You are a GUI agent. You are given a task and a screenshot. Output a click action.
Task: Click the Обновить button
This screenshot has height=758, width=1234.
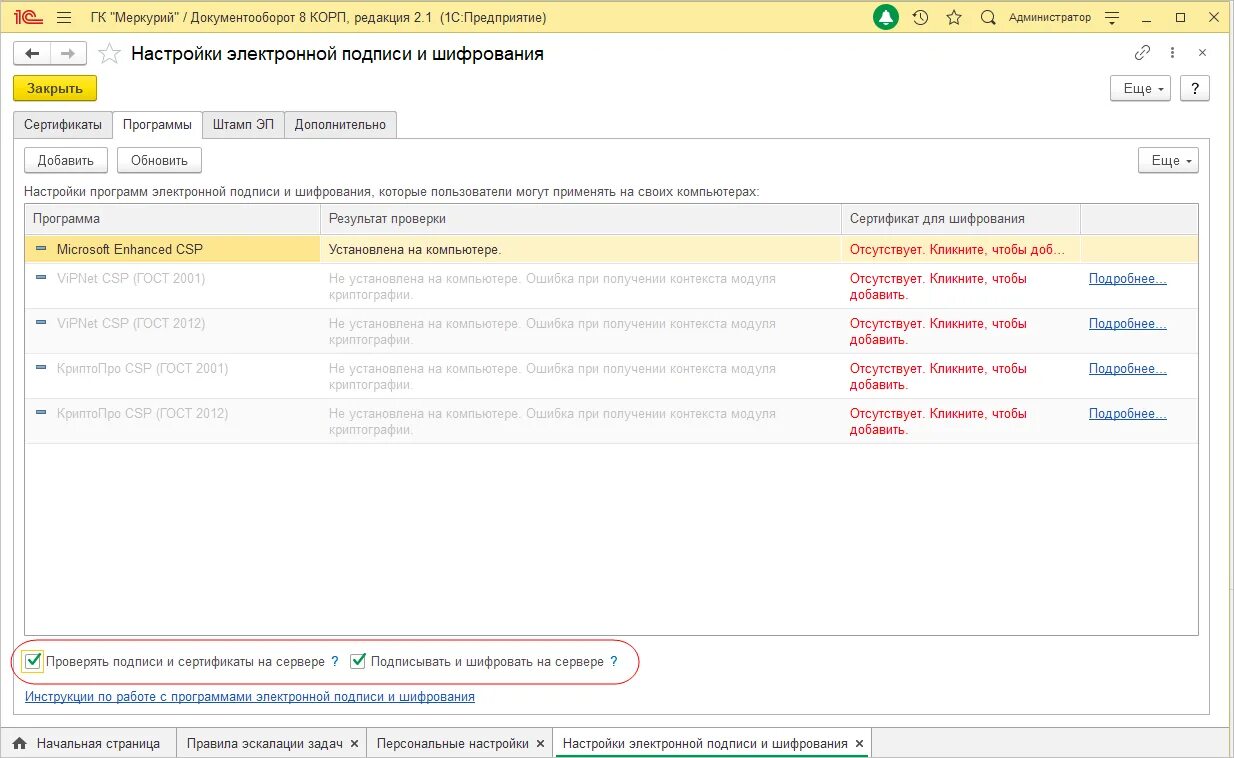(159, 160)
